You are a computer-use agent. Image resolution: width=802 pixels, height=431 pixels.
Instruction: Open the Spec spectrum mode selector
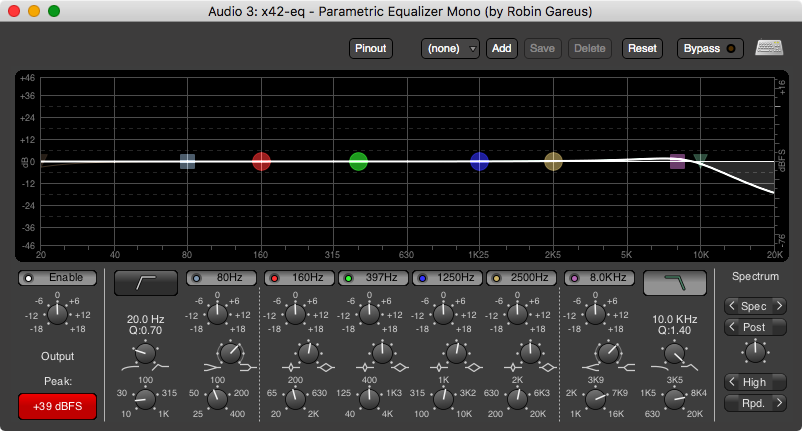tap(756, 306)
